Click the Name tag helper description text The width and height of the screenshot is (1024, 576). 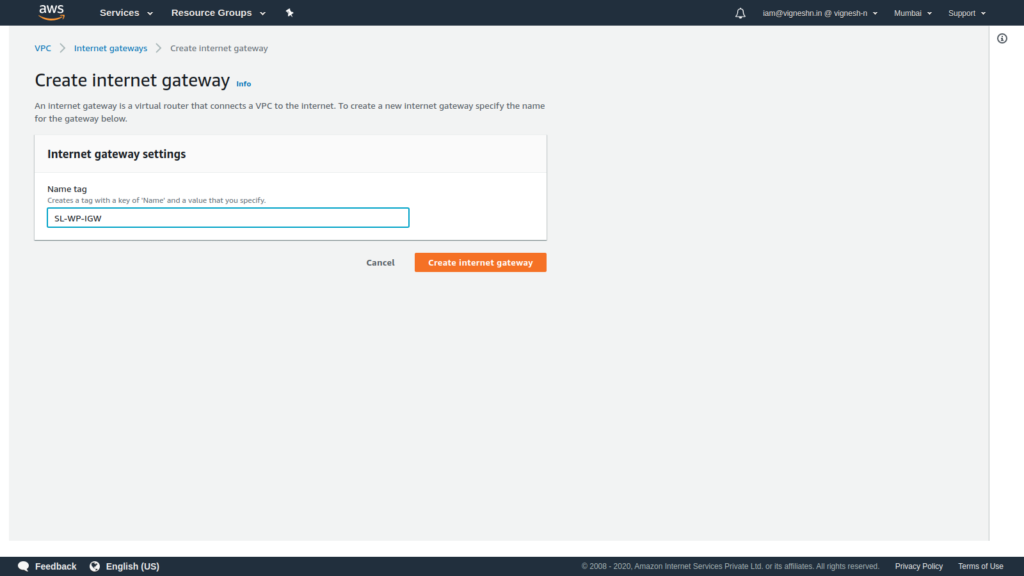tap(156, 200)
